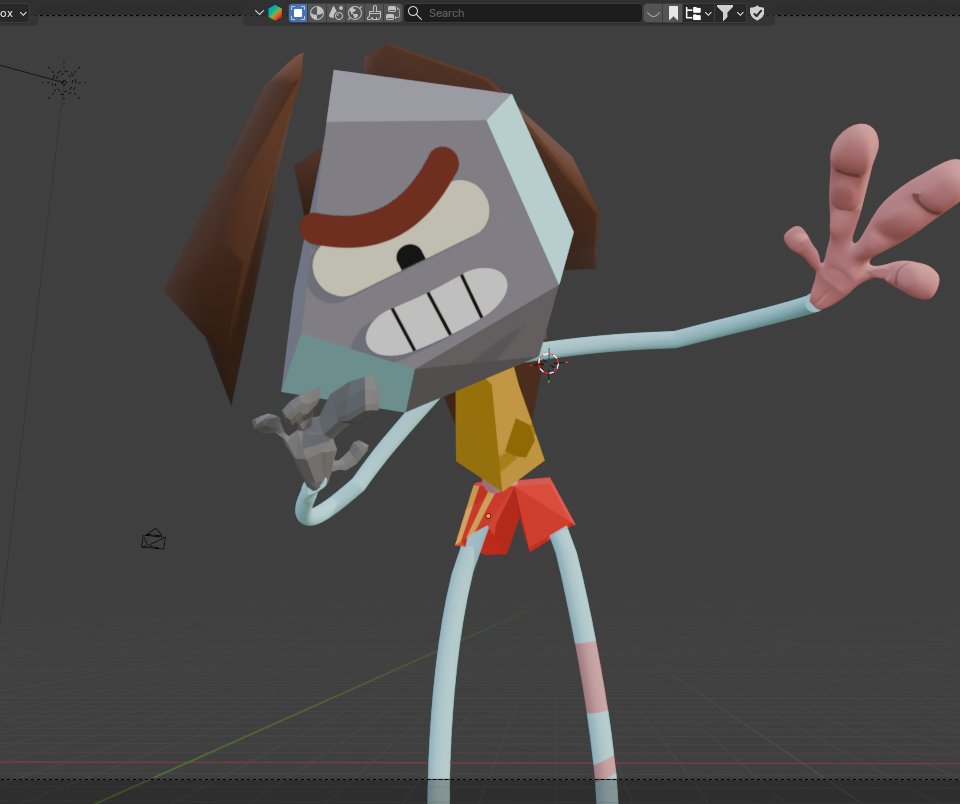Select the light object in viewport
The image size is (960, 804).
click(64, 82)
